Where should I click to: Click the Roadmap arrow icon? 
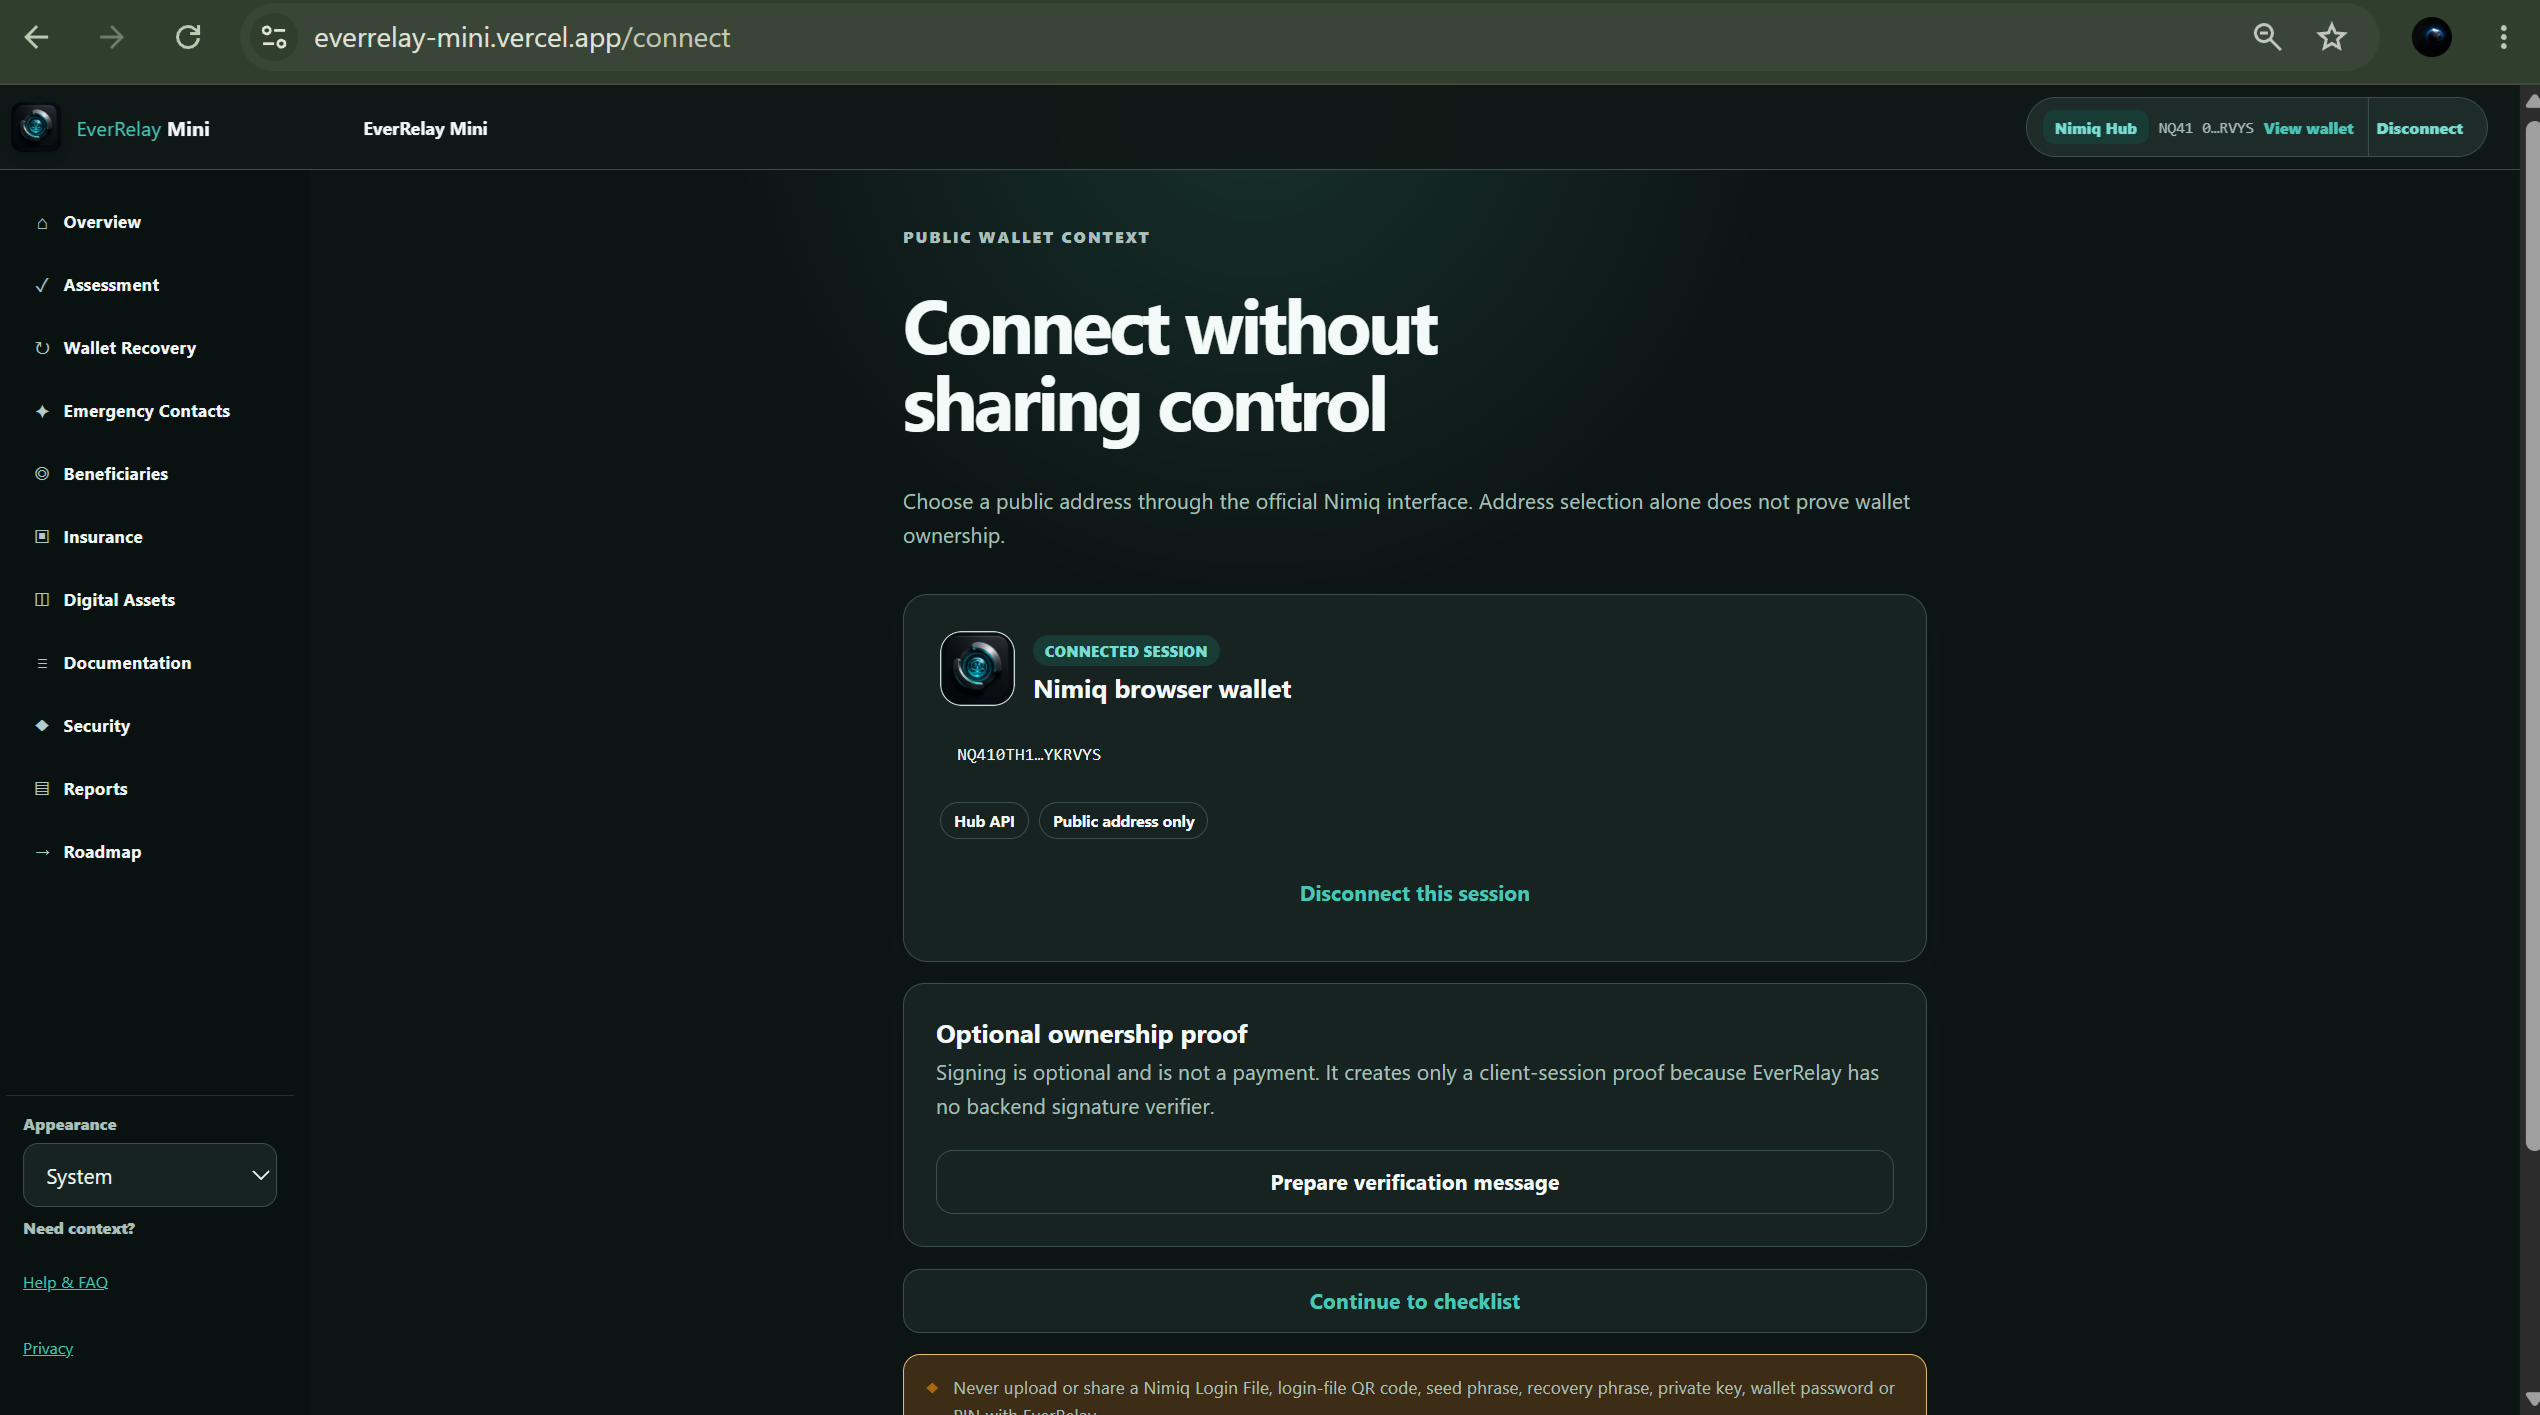(x=42, y=852)
